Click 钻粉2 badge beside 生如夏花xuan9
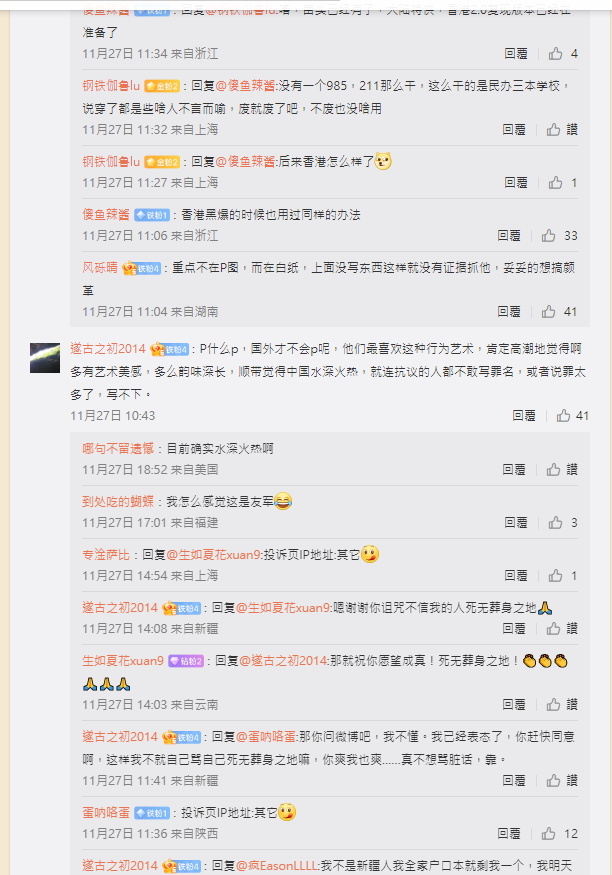Screen dimensions: 612x875 click(186, 661)
